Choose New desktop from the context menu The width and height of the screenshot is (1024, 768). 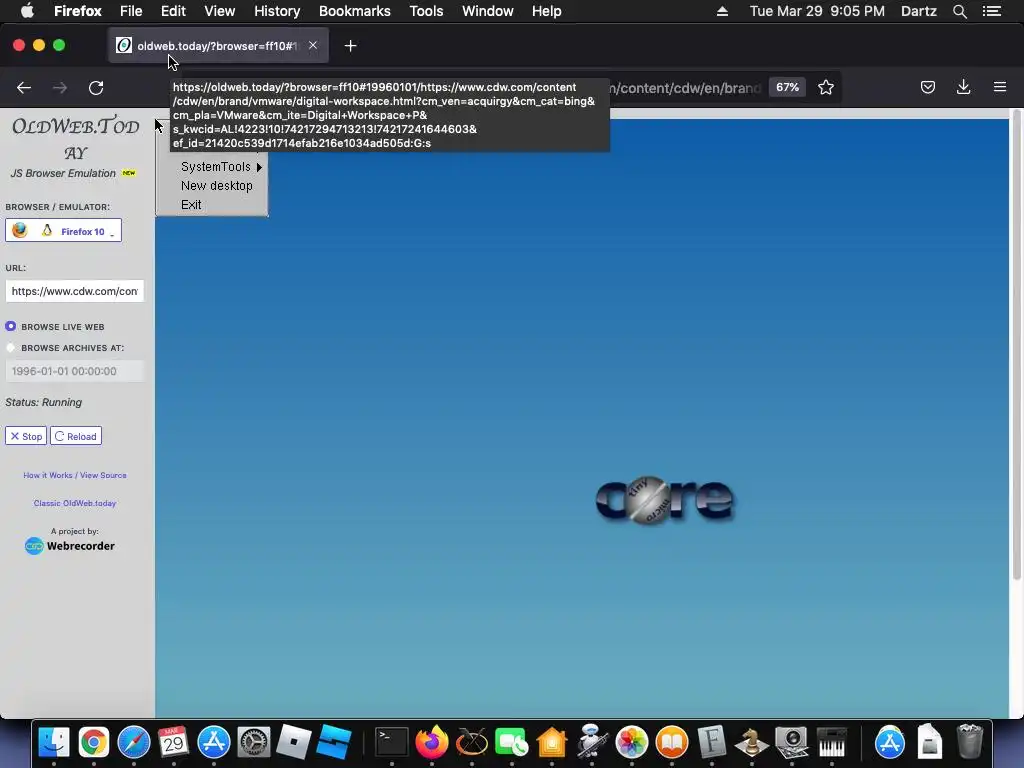[x=216, y=186]
